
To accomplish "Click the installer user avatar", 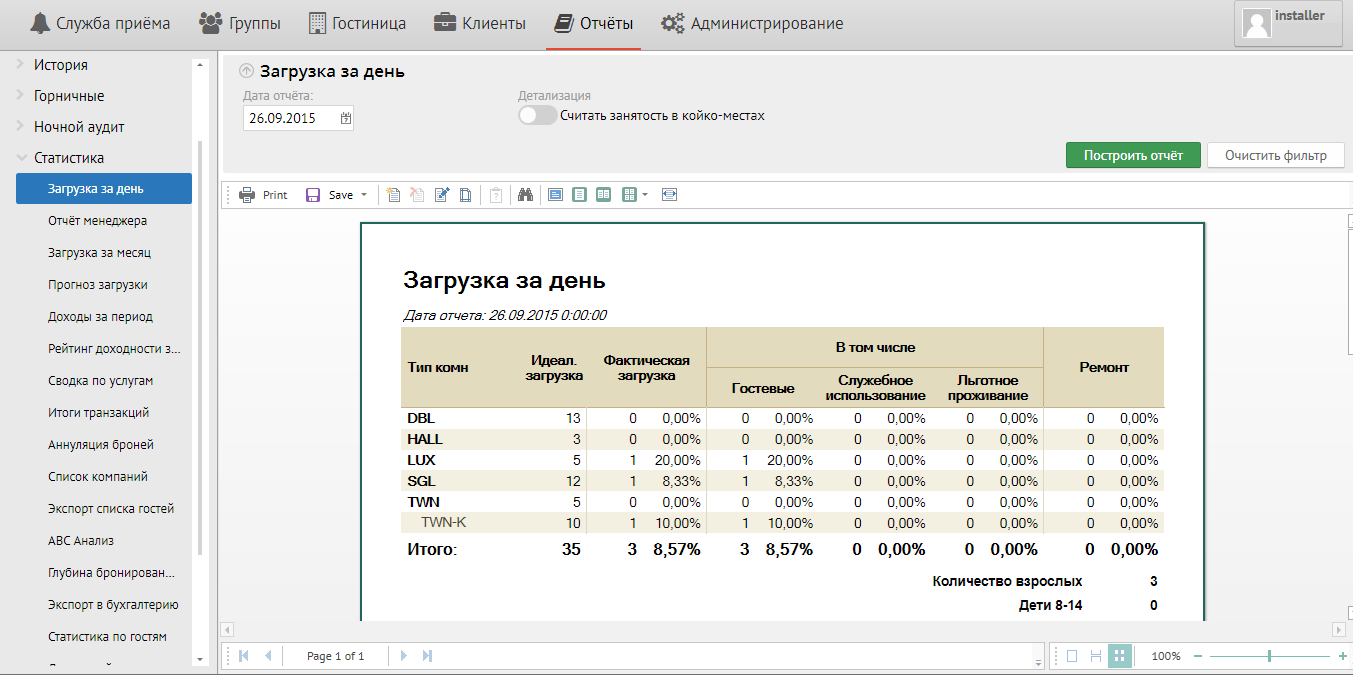I will click(x=1256, y=25).
